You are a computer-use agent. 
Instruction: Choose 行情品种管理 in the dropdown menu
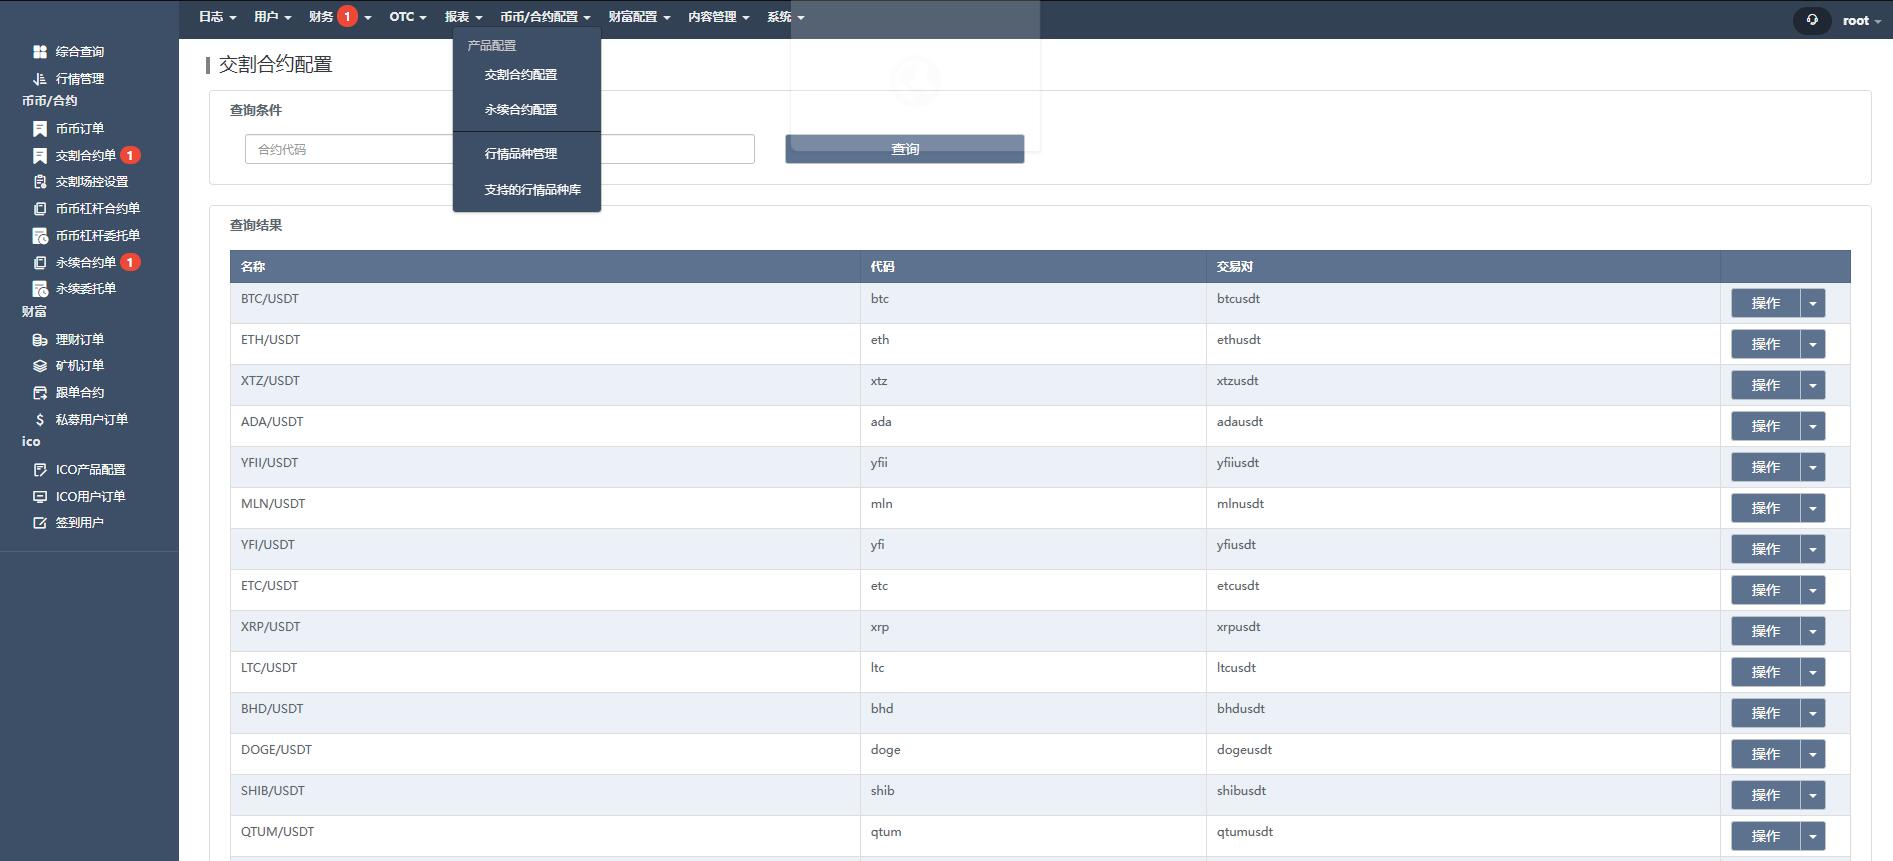[x=521, y=154]
